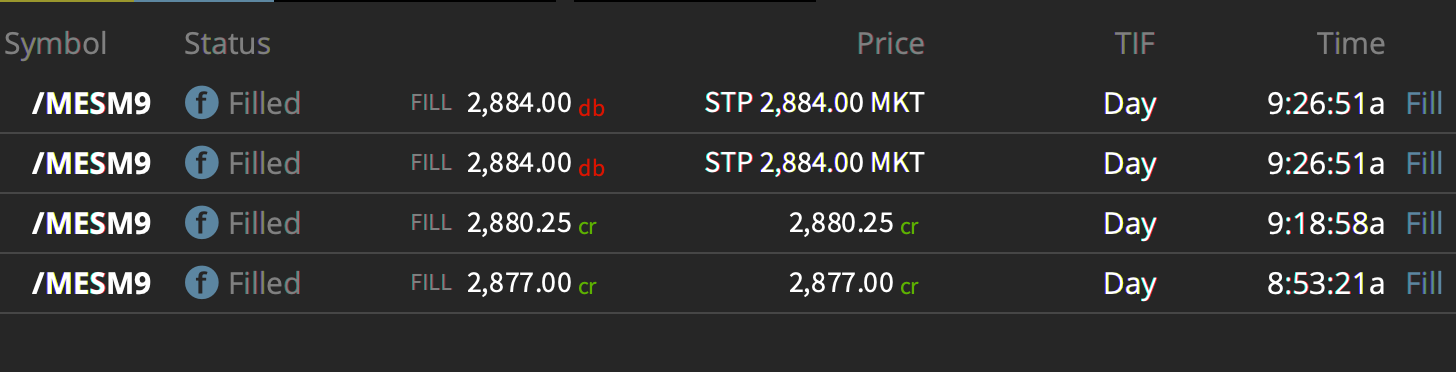
Task: Click the filled icon on the 8:53:21a order
Action: (202, 283)
